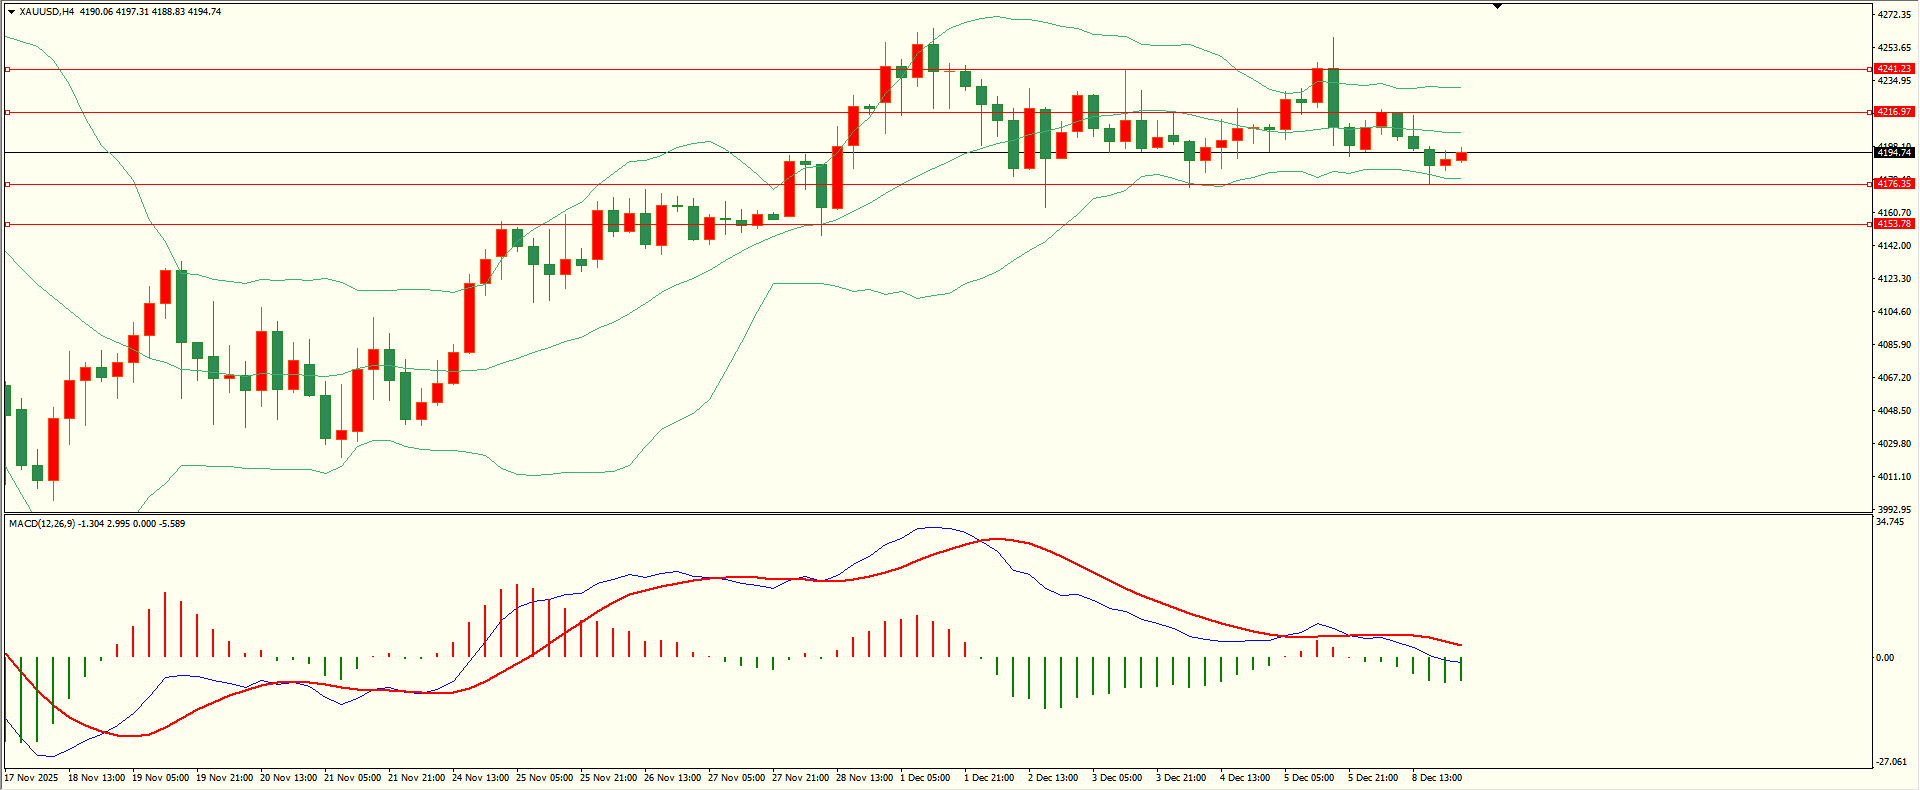Click the 8 Dec 13:00 time label
1920x790 pixels.
click(1436, 778)
